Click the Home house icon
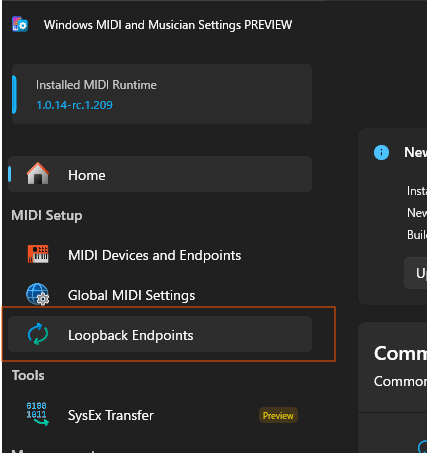The height and width of the screenshot is (453, 427). [x=38, y=173]
